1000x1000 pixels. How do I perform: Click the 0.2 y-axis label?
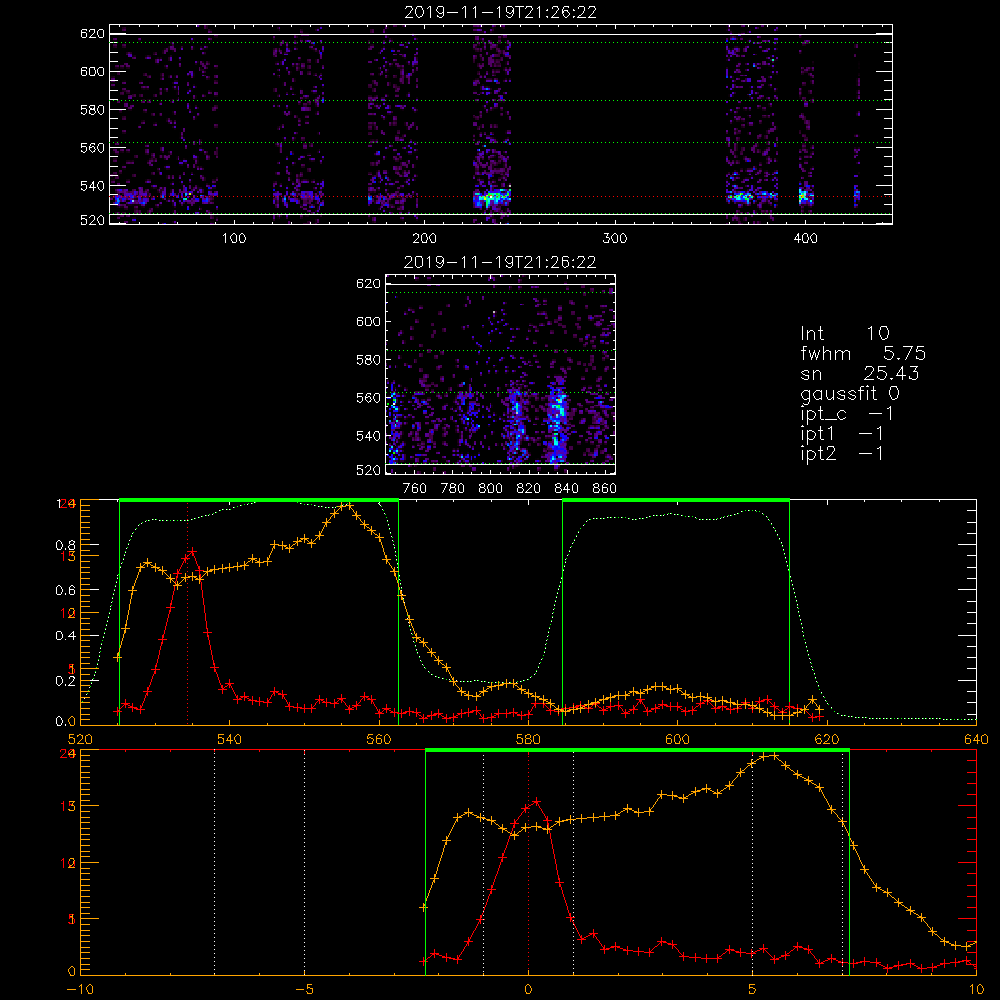pos(66,681)
